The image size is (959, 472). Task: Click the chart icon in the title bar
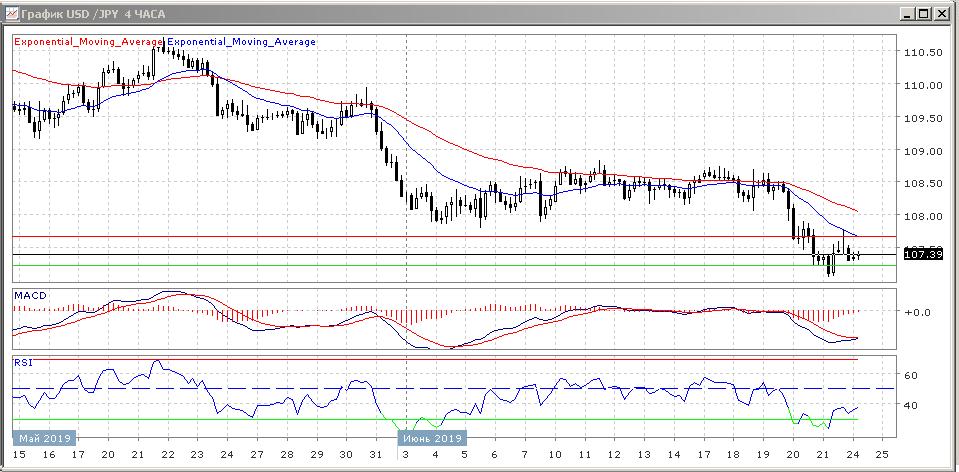[x=11, y=14]
